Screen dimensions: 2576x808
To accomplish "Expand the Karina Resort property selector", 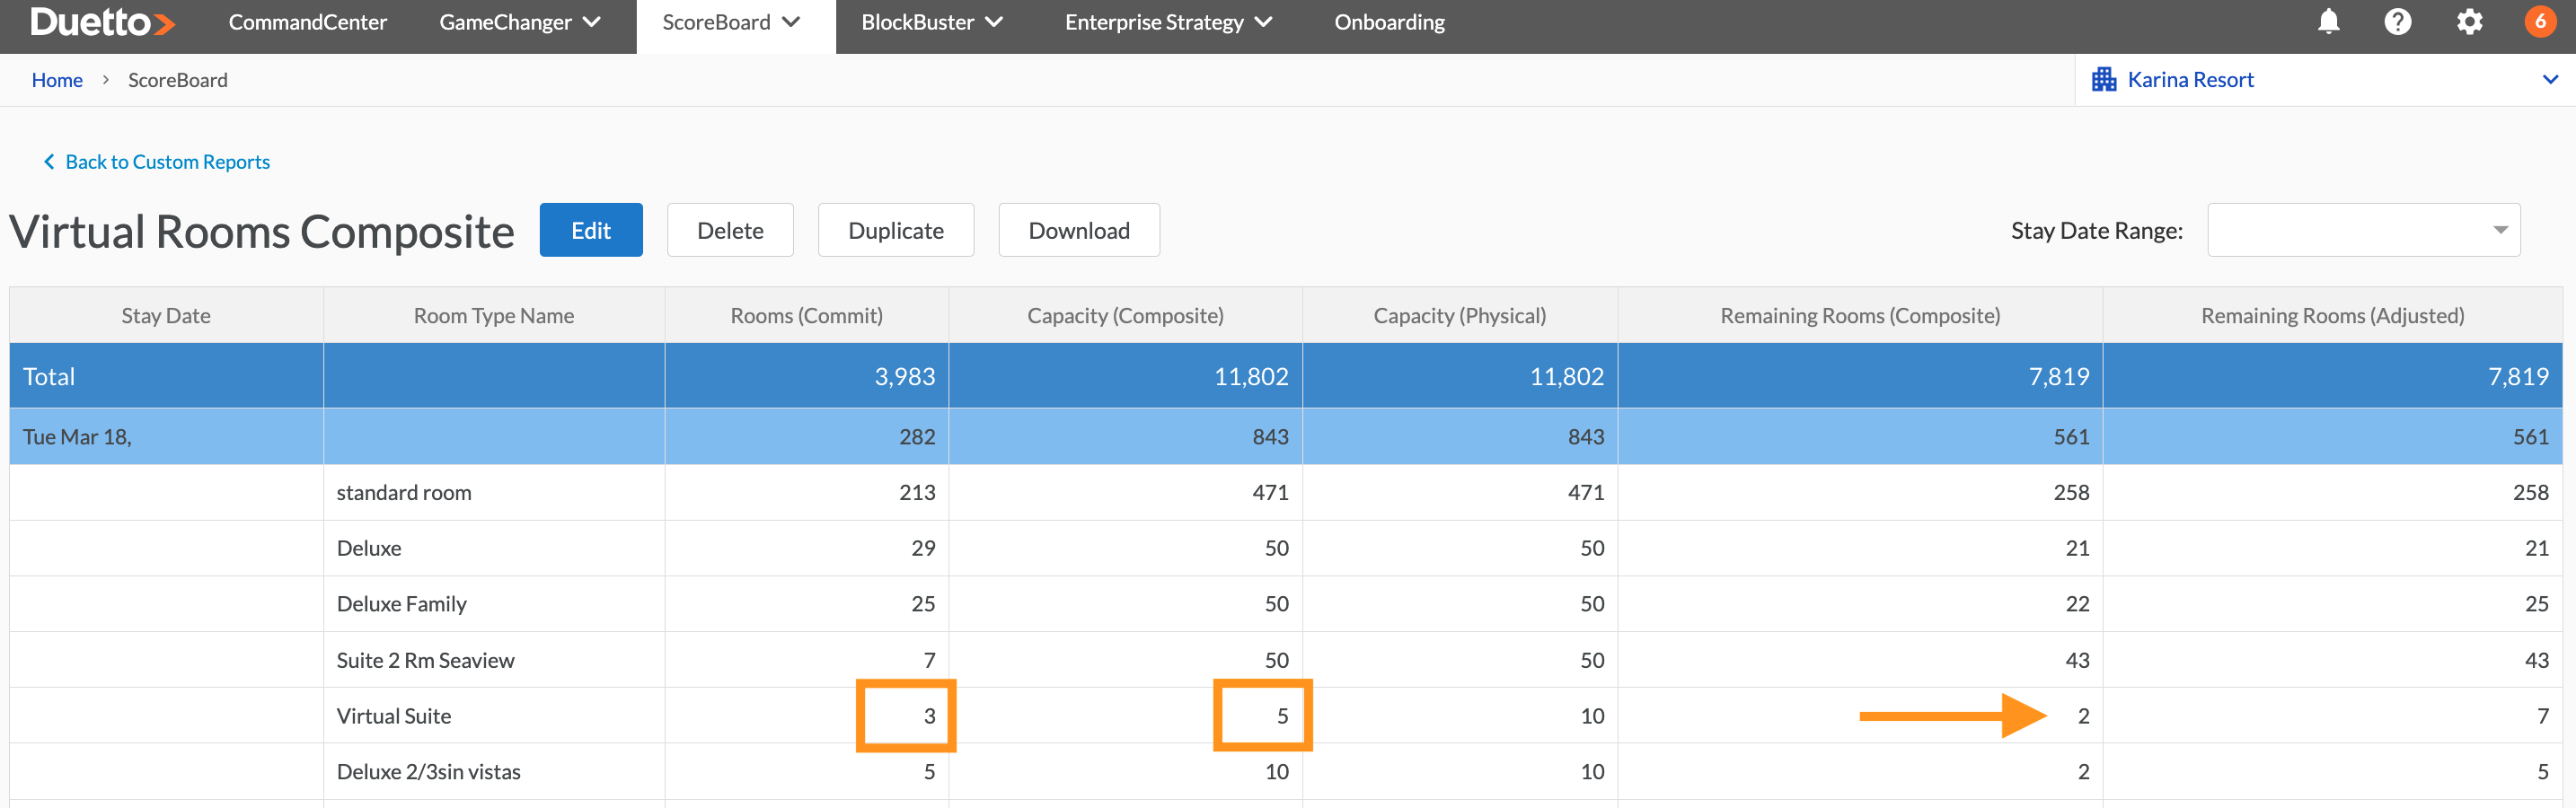I will [x=2550, y=80].
